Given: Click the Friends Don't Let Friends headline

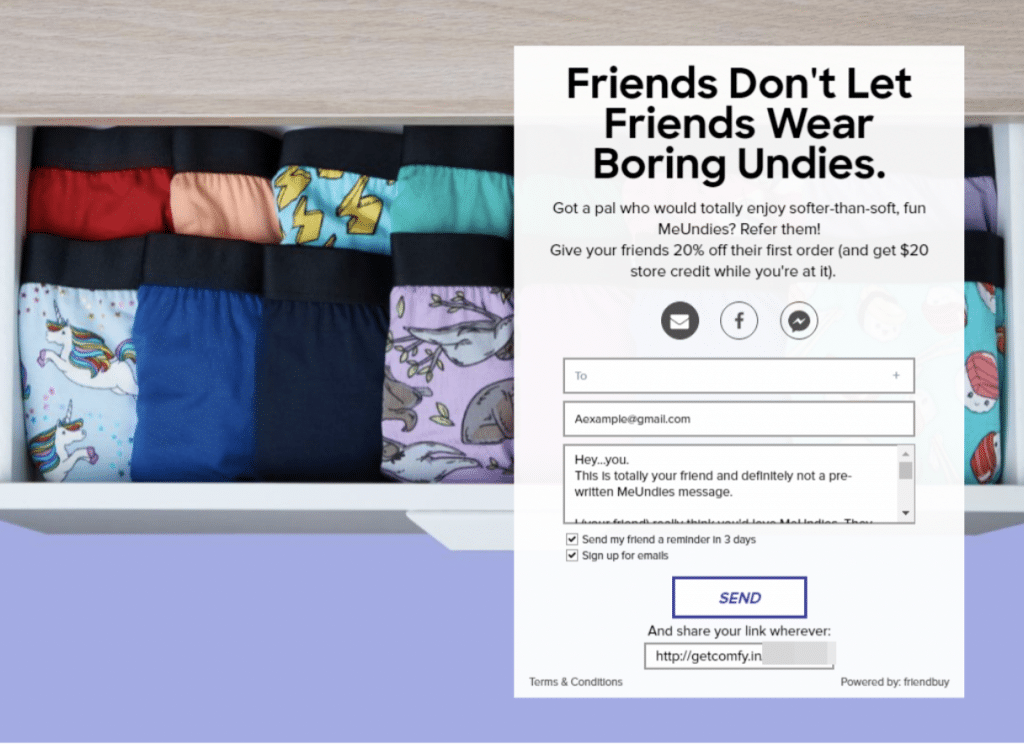Looking at the screenshot, I should tap(739, 123).
